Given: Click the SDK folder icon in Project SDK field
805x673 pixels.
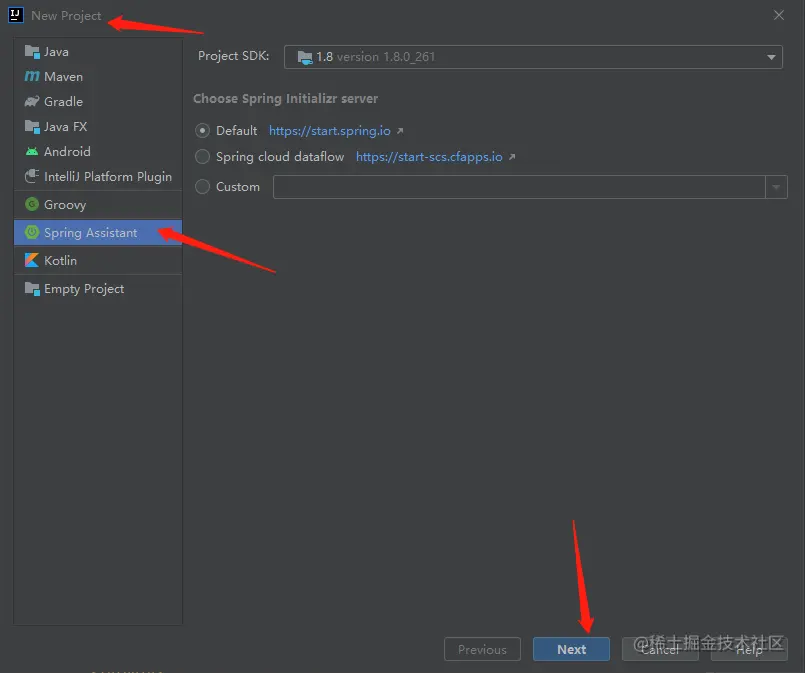Looking at the screenshot, I should coord(305,57).
